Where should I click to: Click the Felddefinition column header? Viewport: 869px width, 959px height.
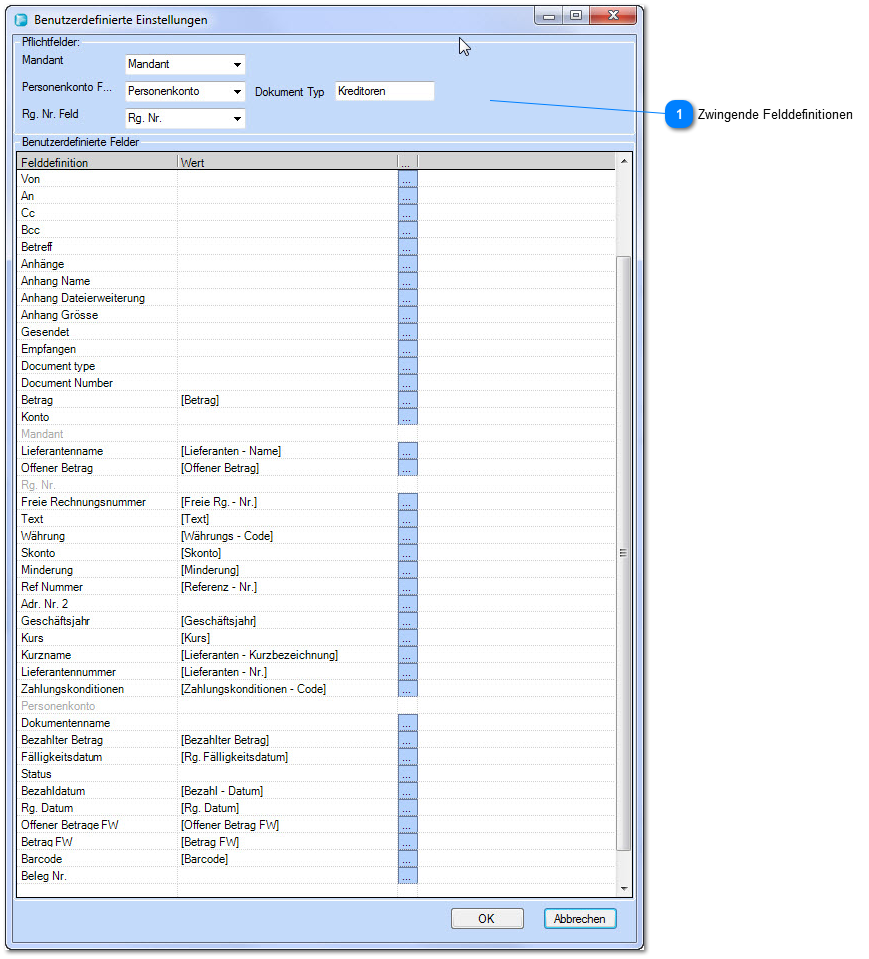tap(97, 162)
